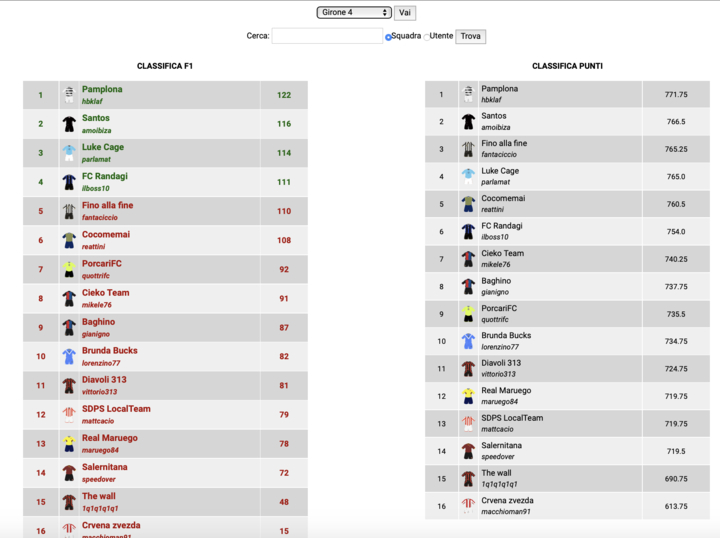Open FC Randagi team link in F1 table
The image size is (720, 538).
pos(104,176)
